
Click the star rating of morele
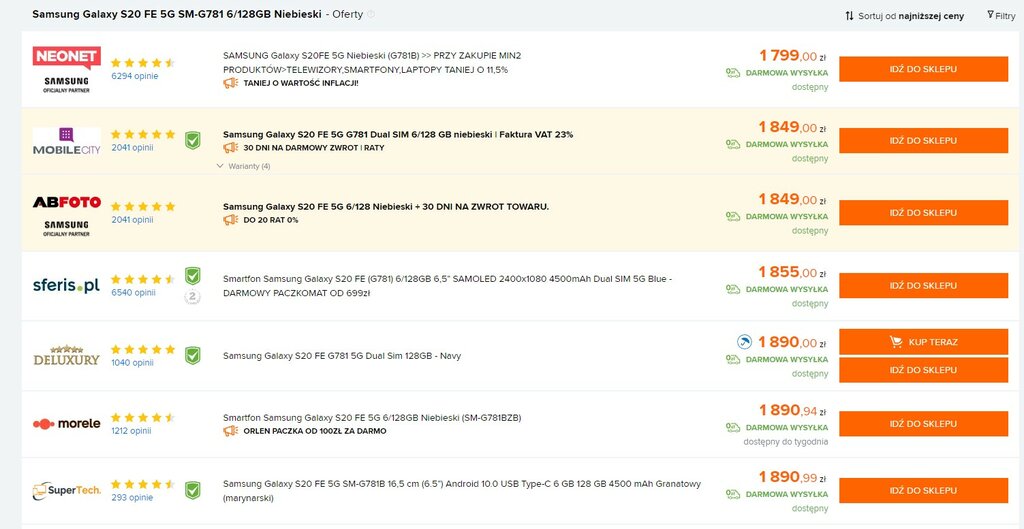143,417
